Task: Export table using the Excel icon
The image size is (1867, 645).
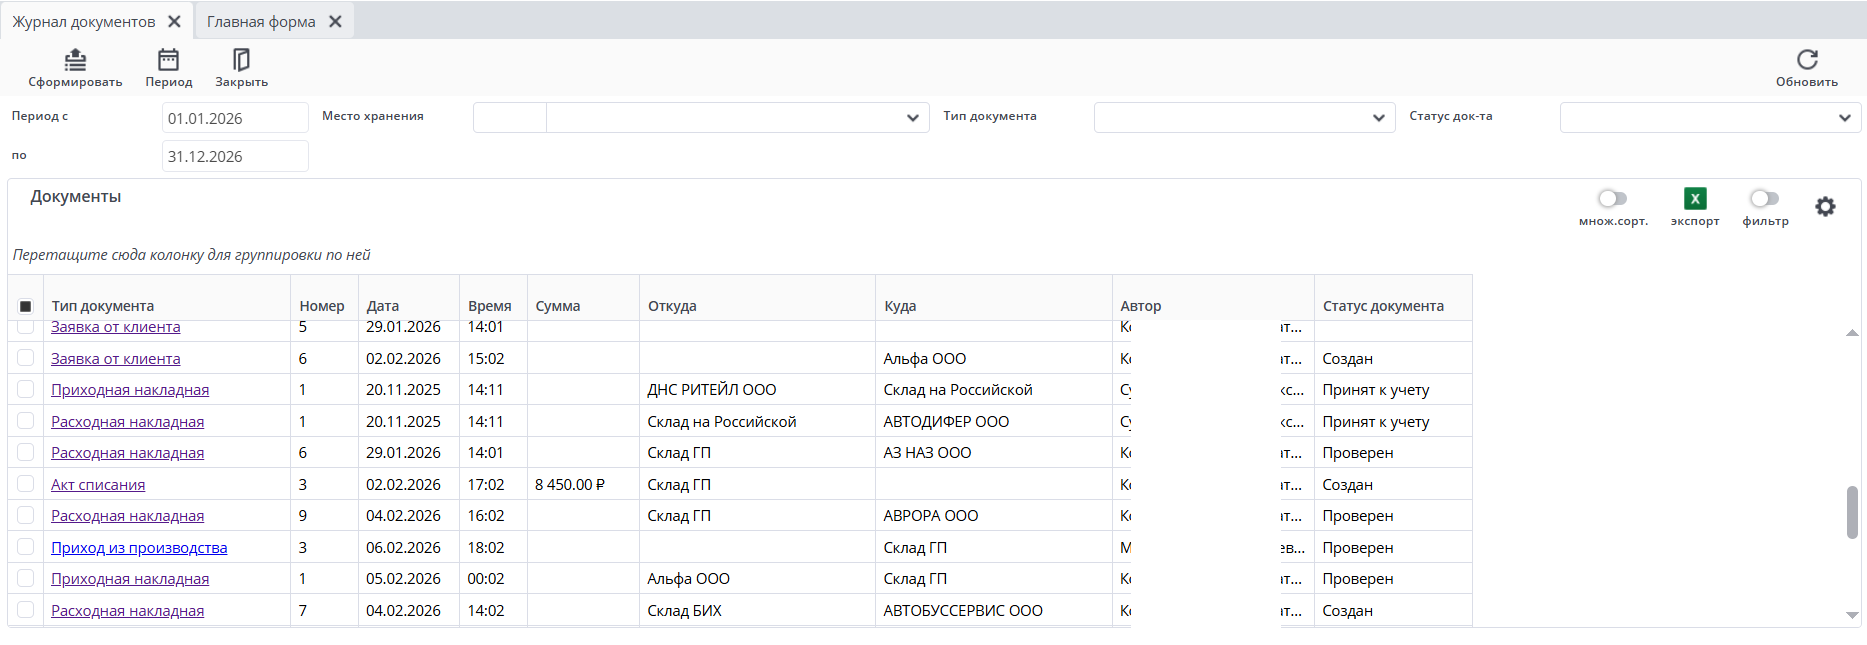Action: 1694,199
